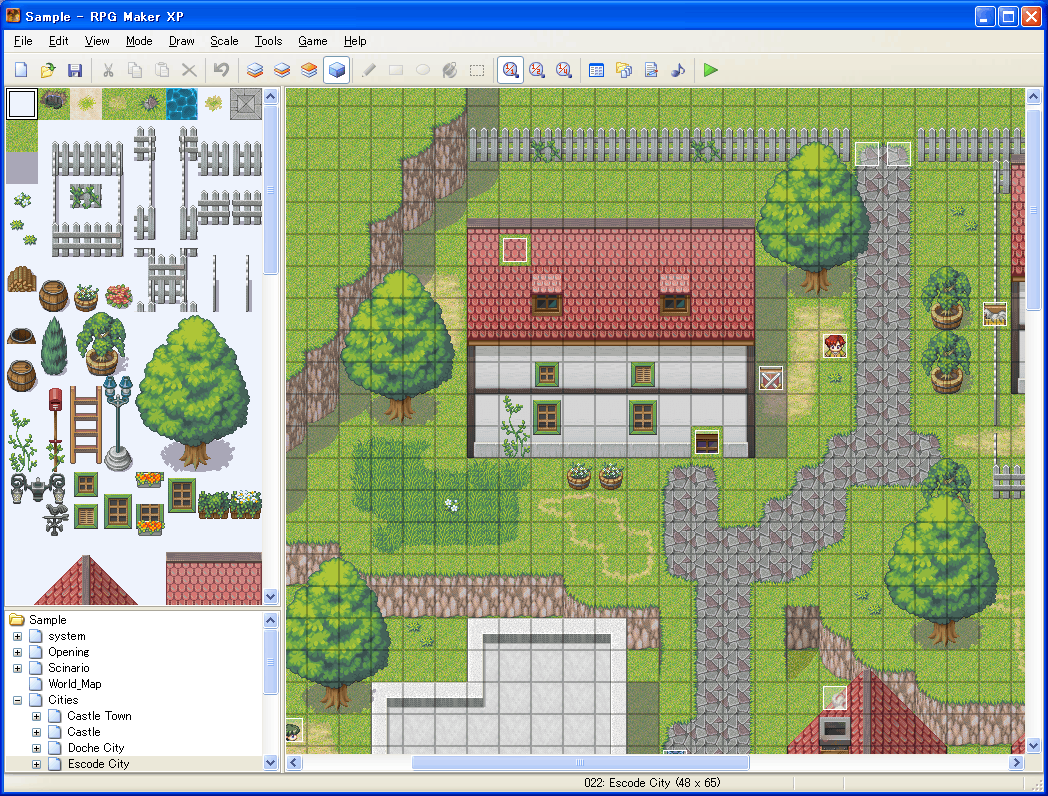Screen dimensions: 1048x796
Task: Select the Rectangle drawing tool
Action: (x=397, y=70)
